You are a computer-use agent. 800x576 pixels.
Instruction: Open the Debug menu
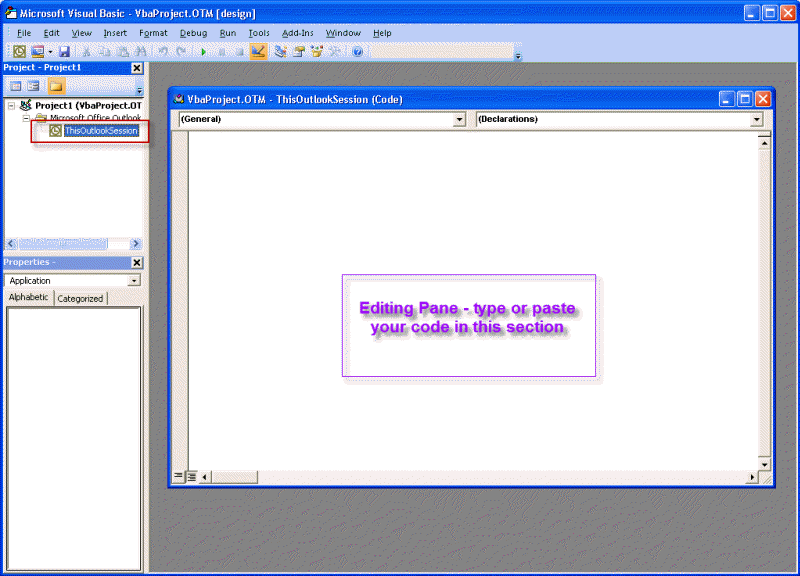click(196, 32)
